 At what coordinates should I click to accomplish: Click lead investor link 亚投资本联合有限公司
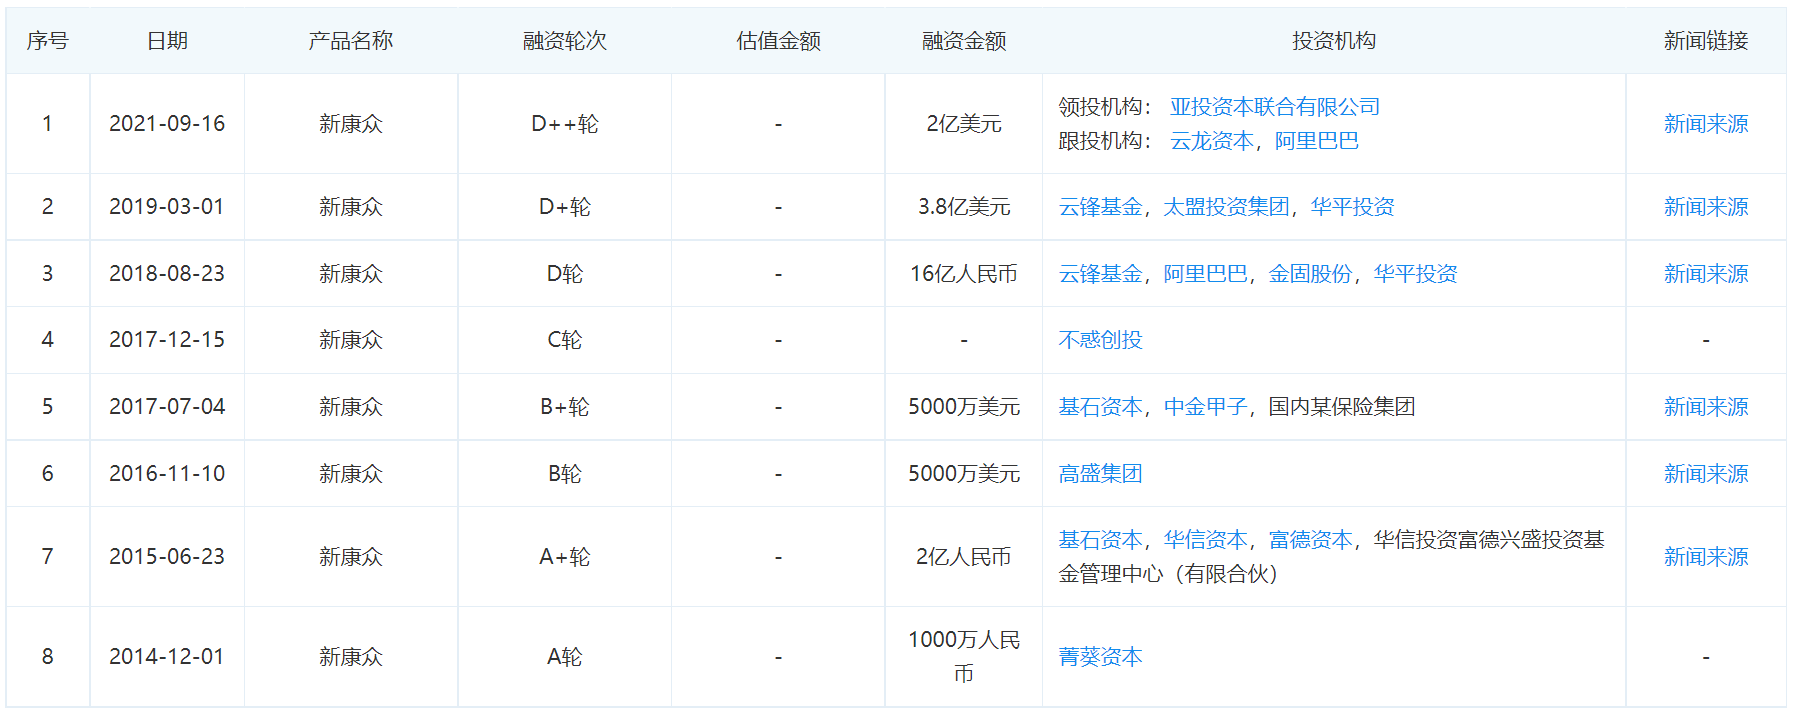(x=1274, y=107)
